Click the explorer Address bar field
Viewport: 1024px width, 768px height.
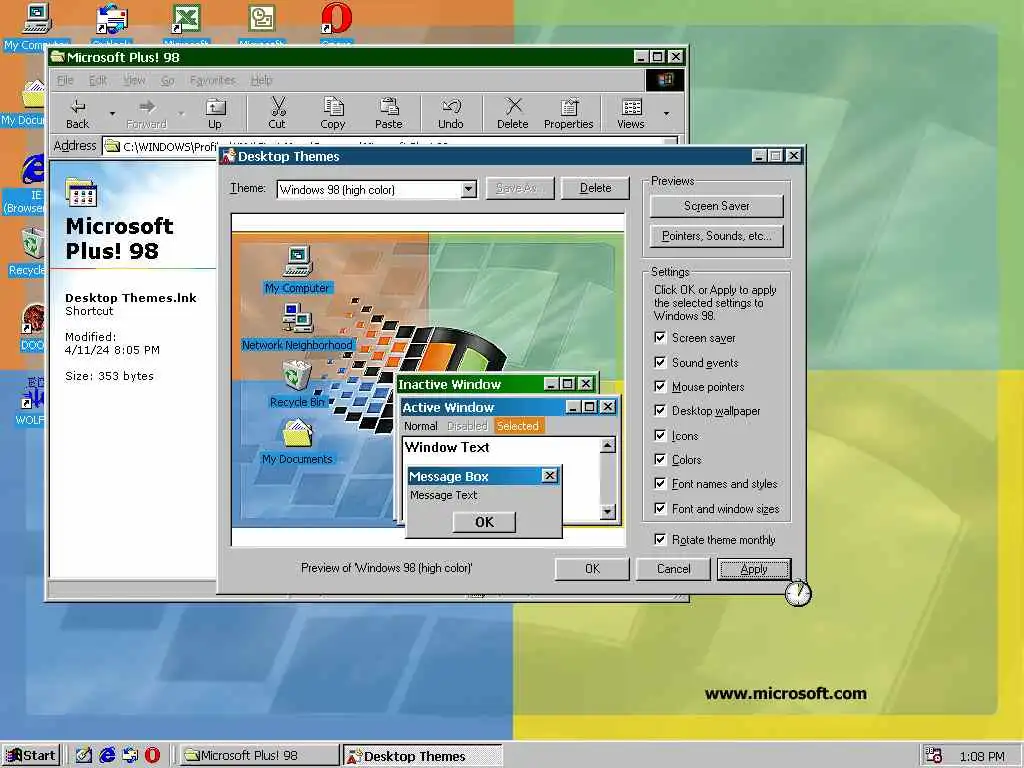tap(390, 146)
